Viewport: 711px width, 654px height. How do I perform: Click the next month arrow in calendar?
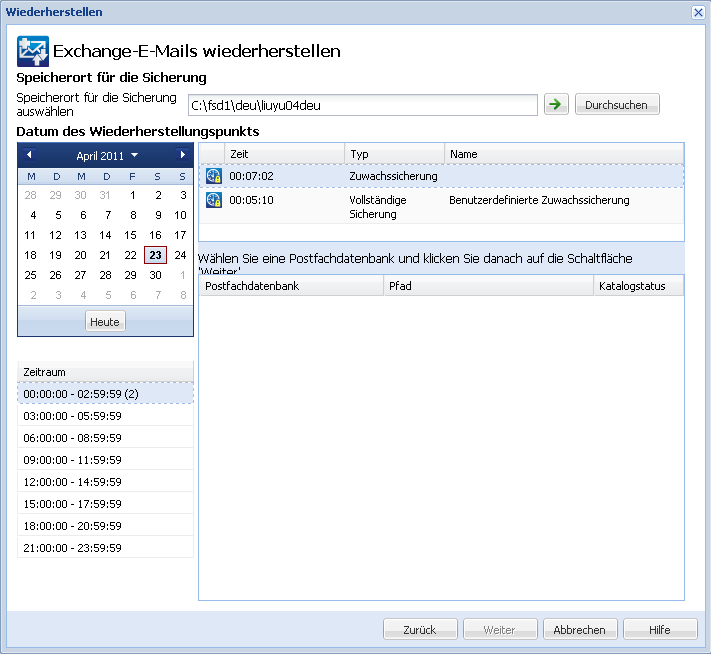pyautogui.click(x=182, y=155)
